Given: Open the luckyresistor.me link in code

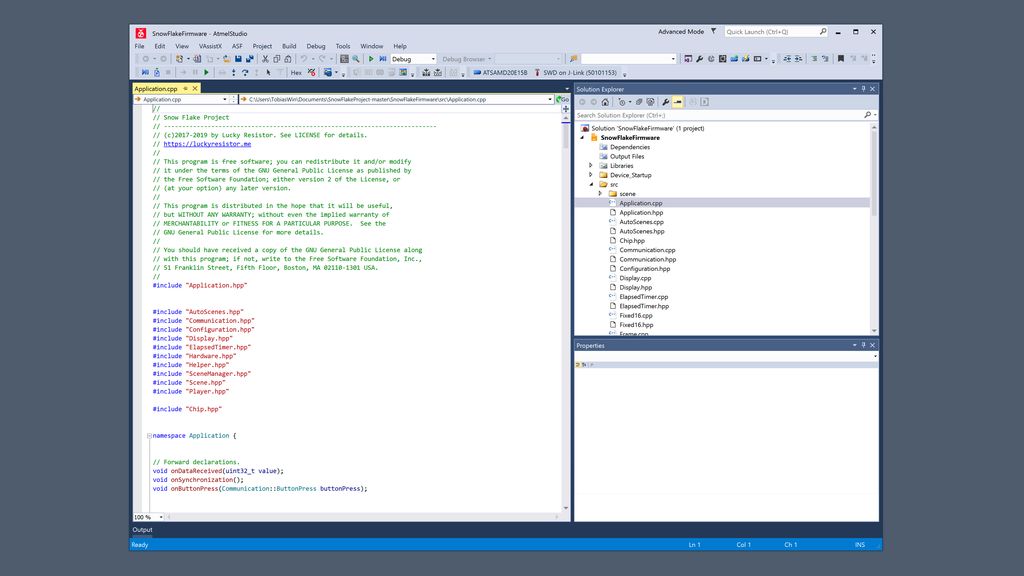Looking at the screenshot, I should coord(207,144).
